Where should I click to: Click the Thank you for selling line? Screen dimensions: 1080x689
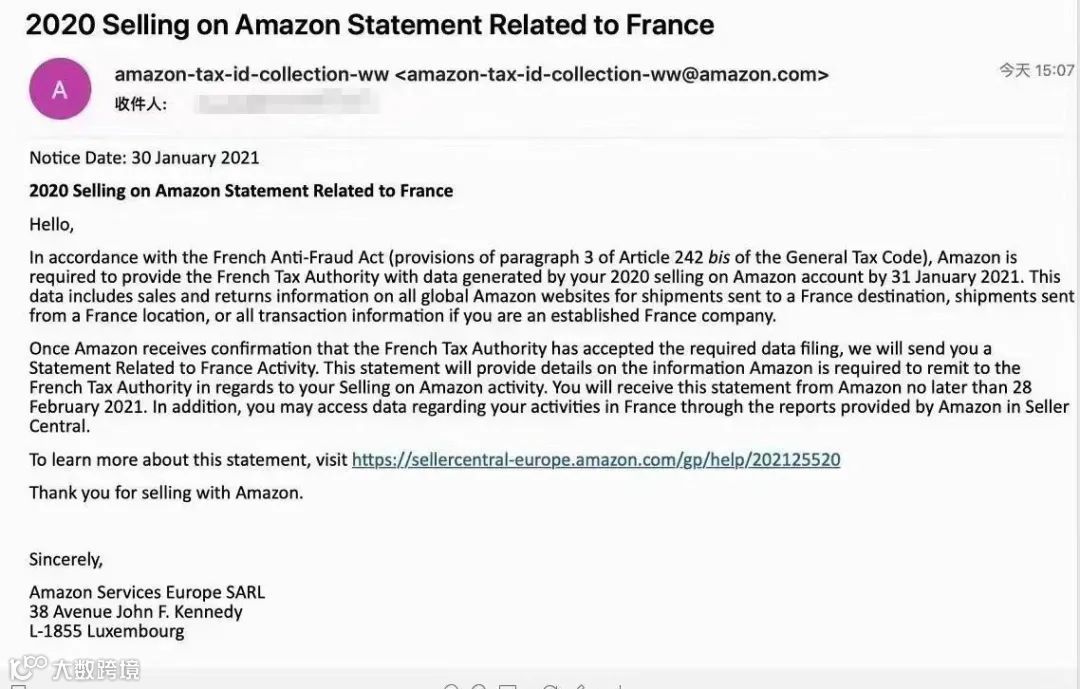(x=166, y=493)
